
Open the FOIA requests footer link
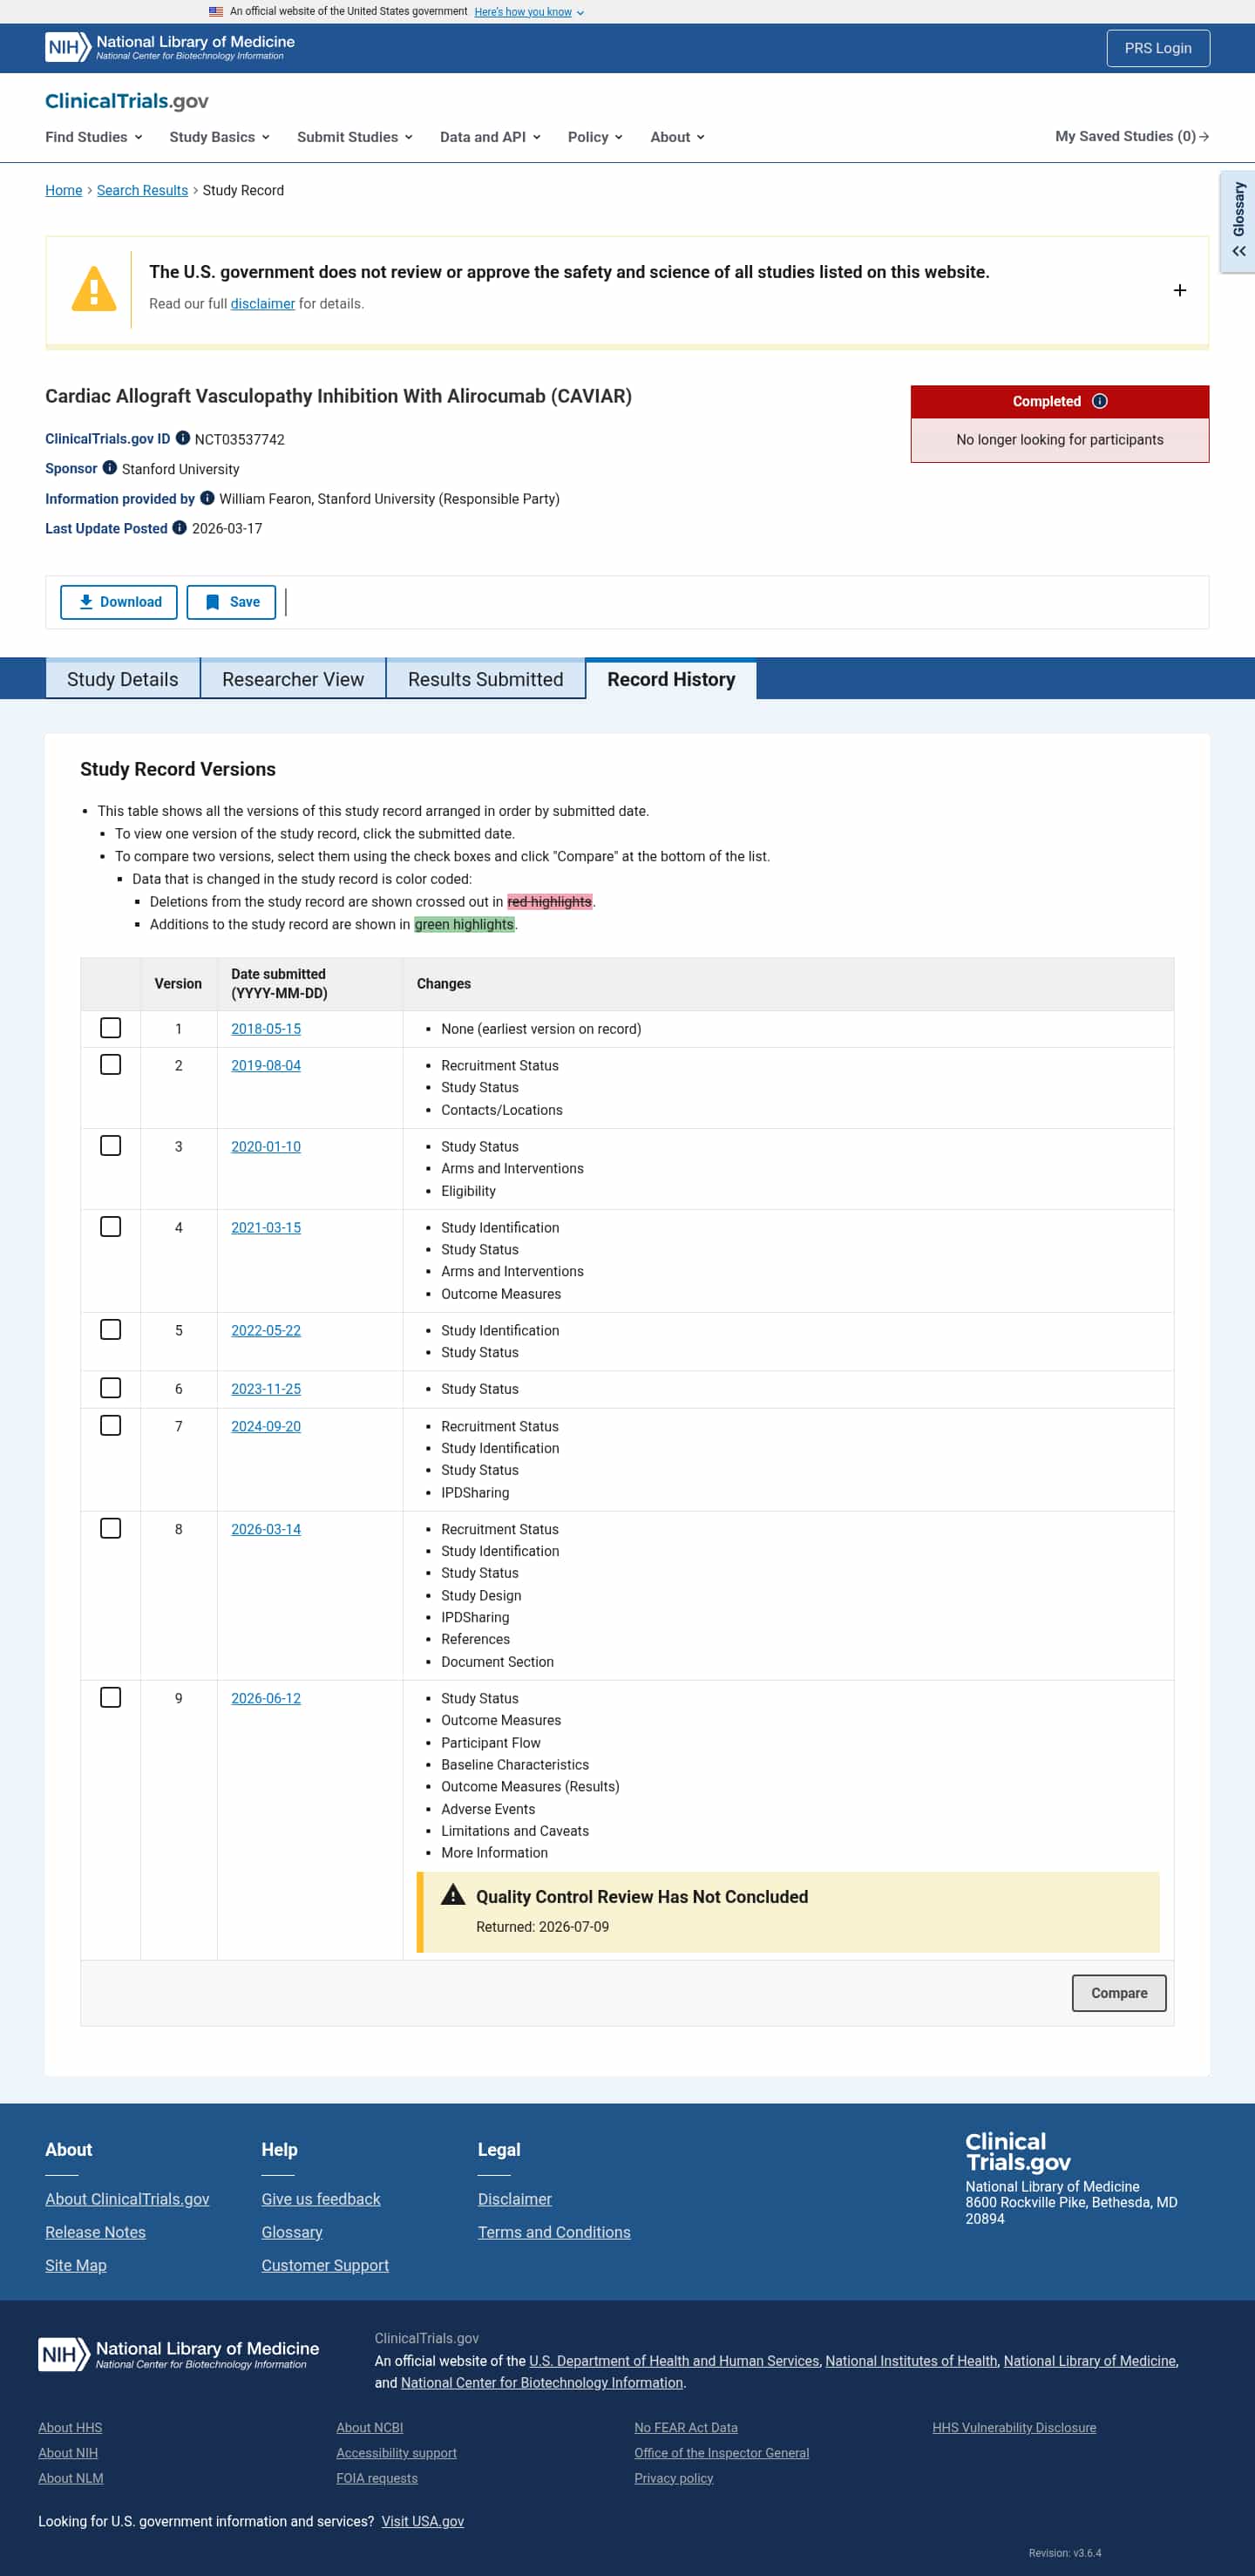pos(377,2478)
